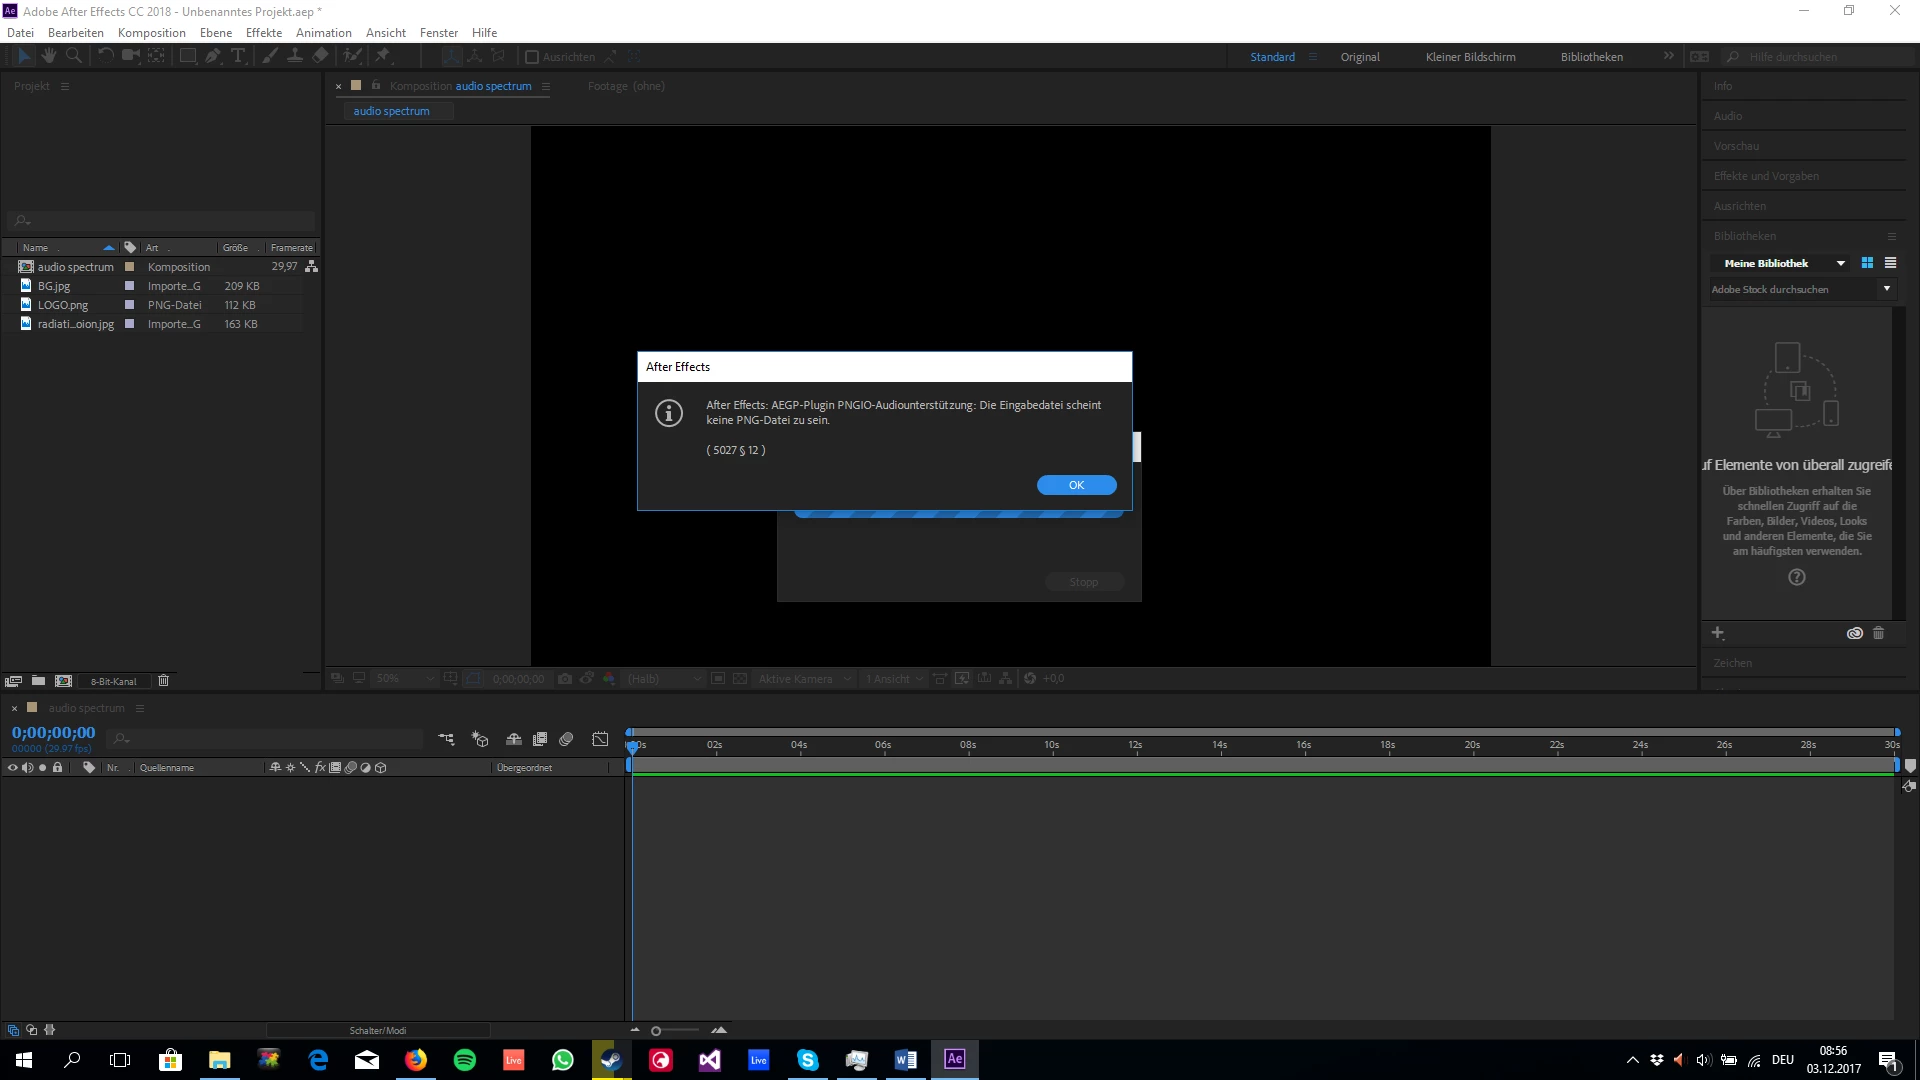
Task: Select the Puppet Pin tool
Action: [x=383, y=56]
